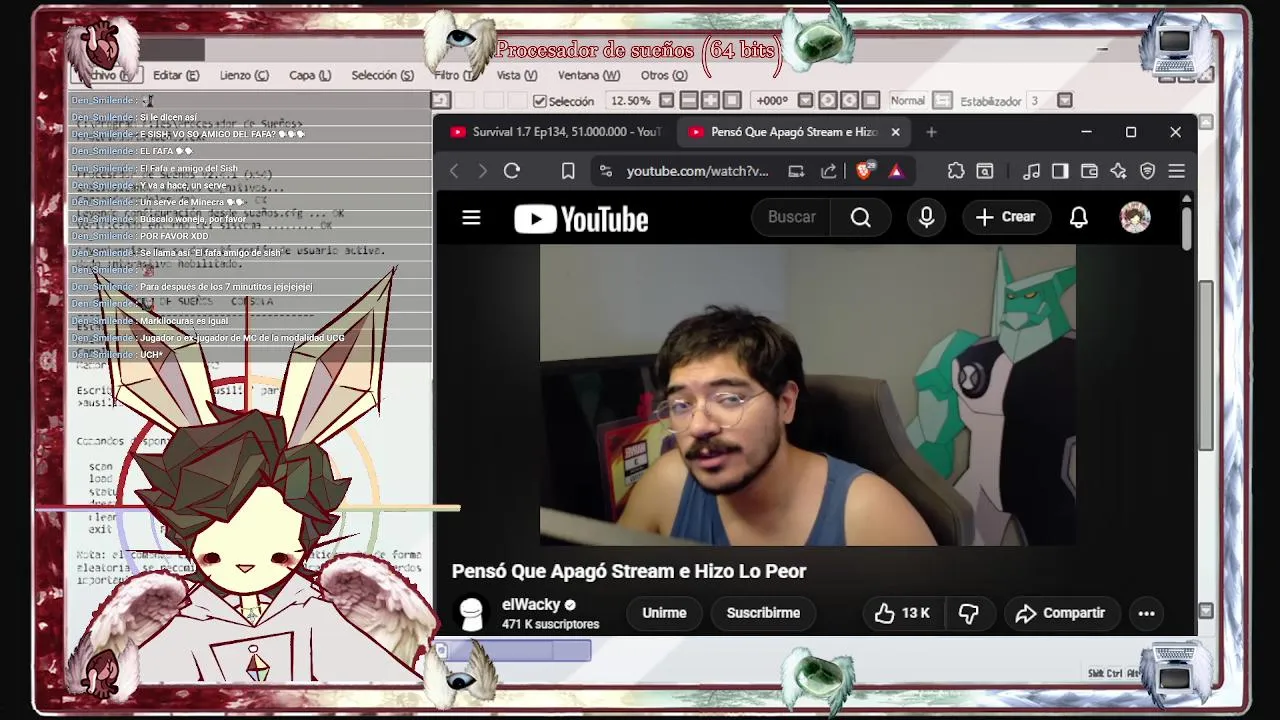Viewport: 1280px width, 720px height.
Task: Open the Otros (O) menu
Action: (664, 75)
